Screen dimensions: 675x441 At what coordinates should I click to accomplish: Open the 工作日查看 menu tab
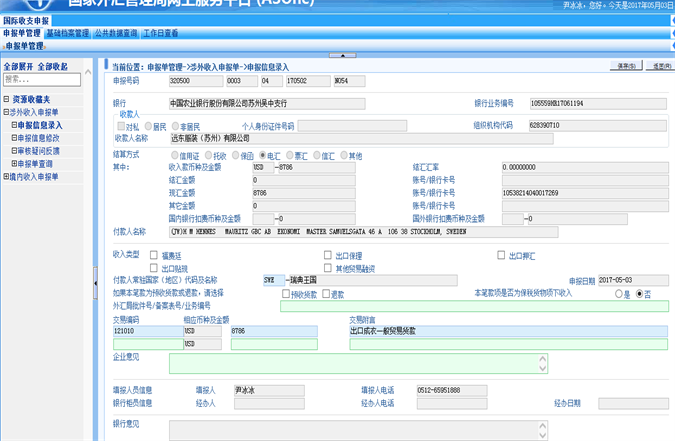(x=160, y=34)
